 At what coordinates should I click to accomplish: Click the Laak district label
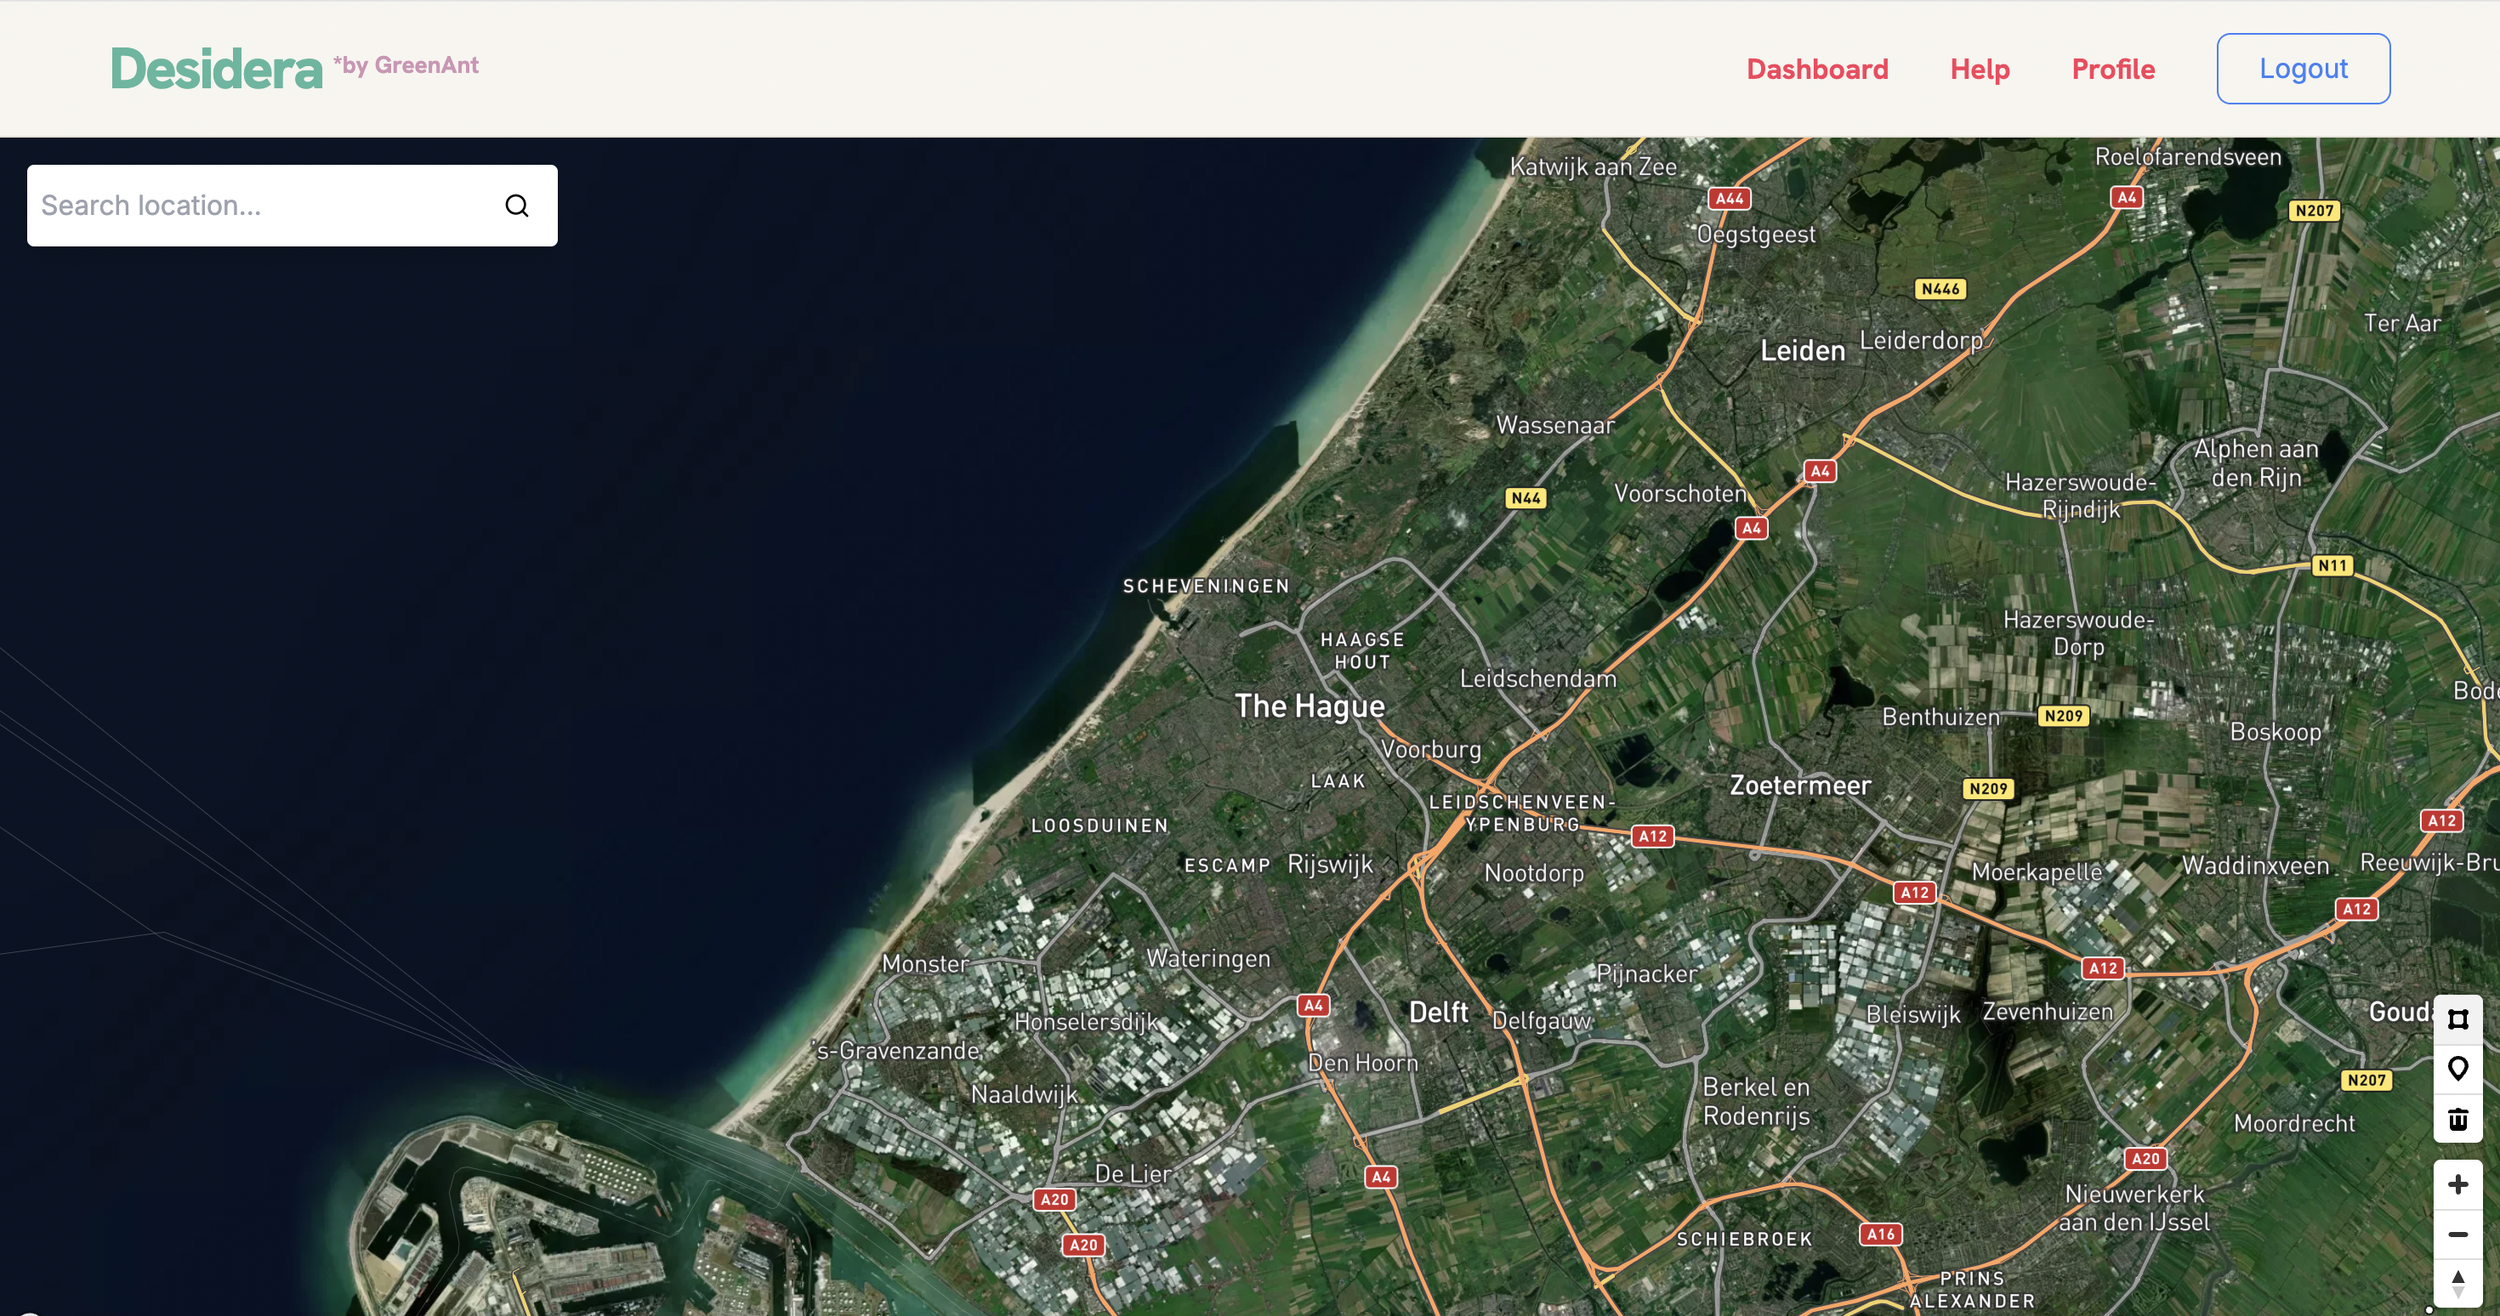point(1338,781)
